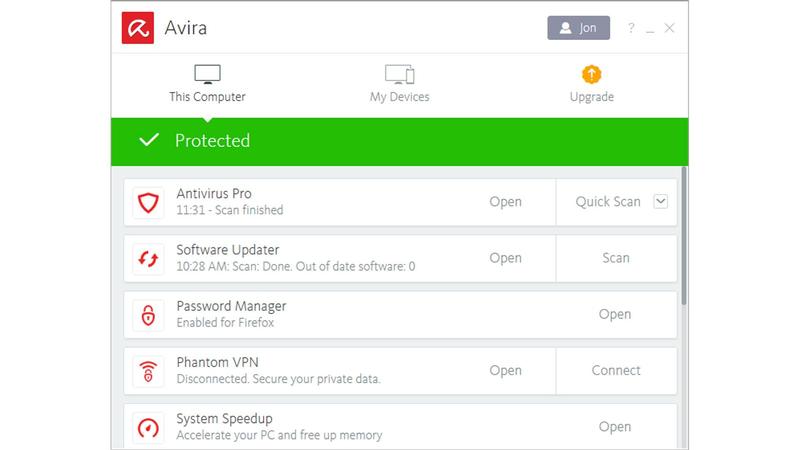
Task: Open Antivirus Pro
Action: coord(505,202)
